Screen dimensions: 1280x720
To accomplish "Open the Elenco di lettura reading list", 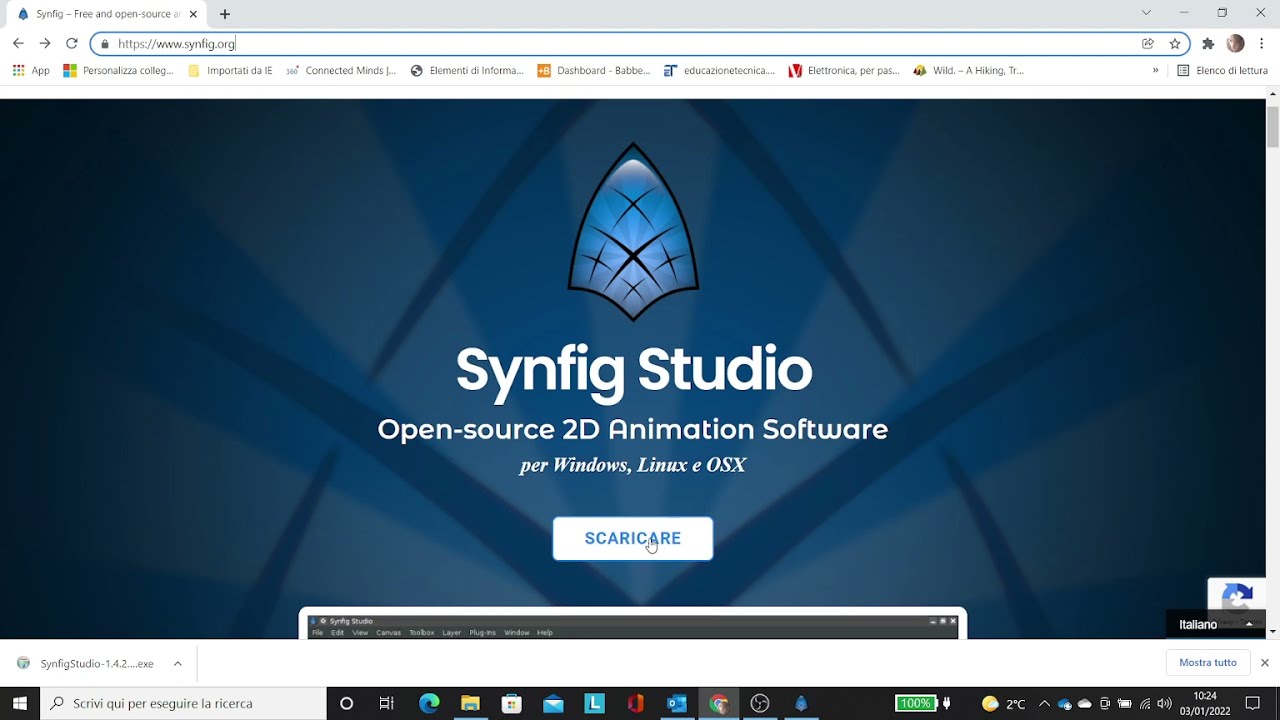I will 1222,71.
